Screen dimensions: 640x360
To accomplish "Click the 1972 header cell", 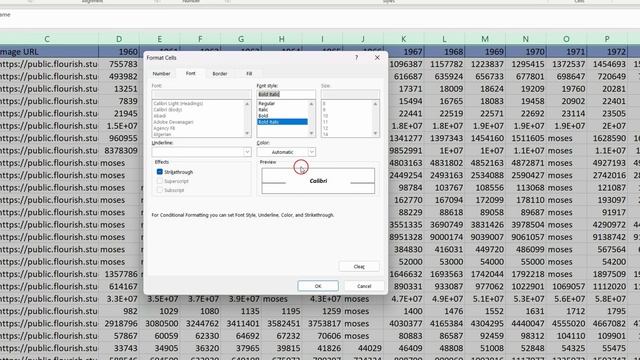I will 607,52.
